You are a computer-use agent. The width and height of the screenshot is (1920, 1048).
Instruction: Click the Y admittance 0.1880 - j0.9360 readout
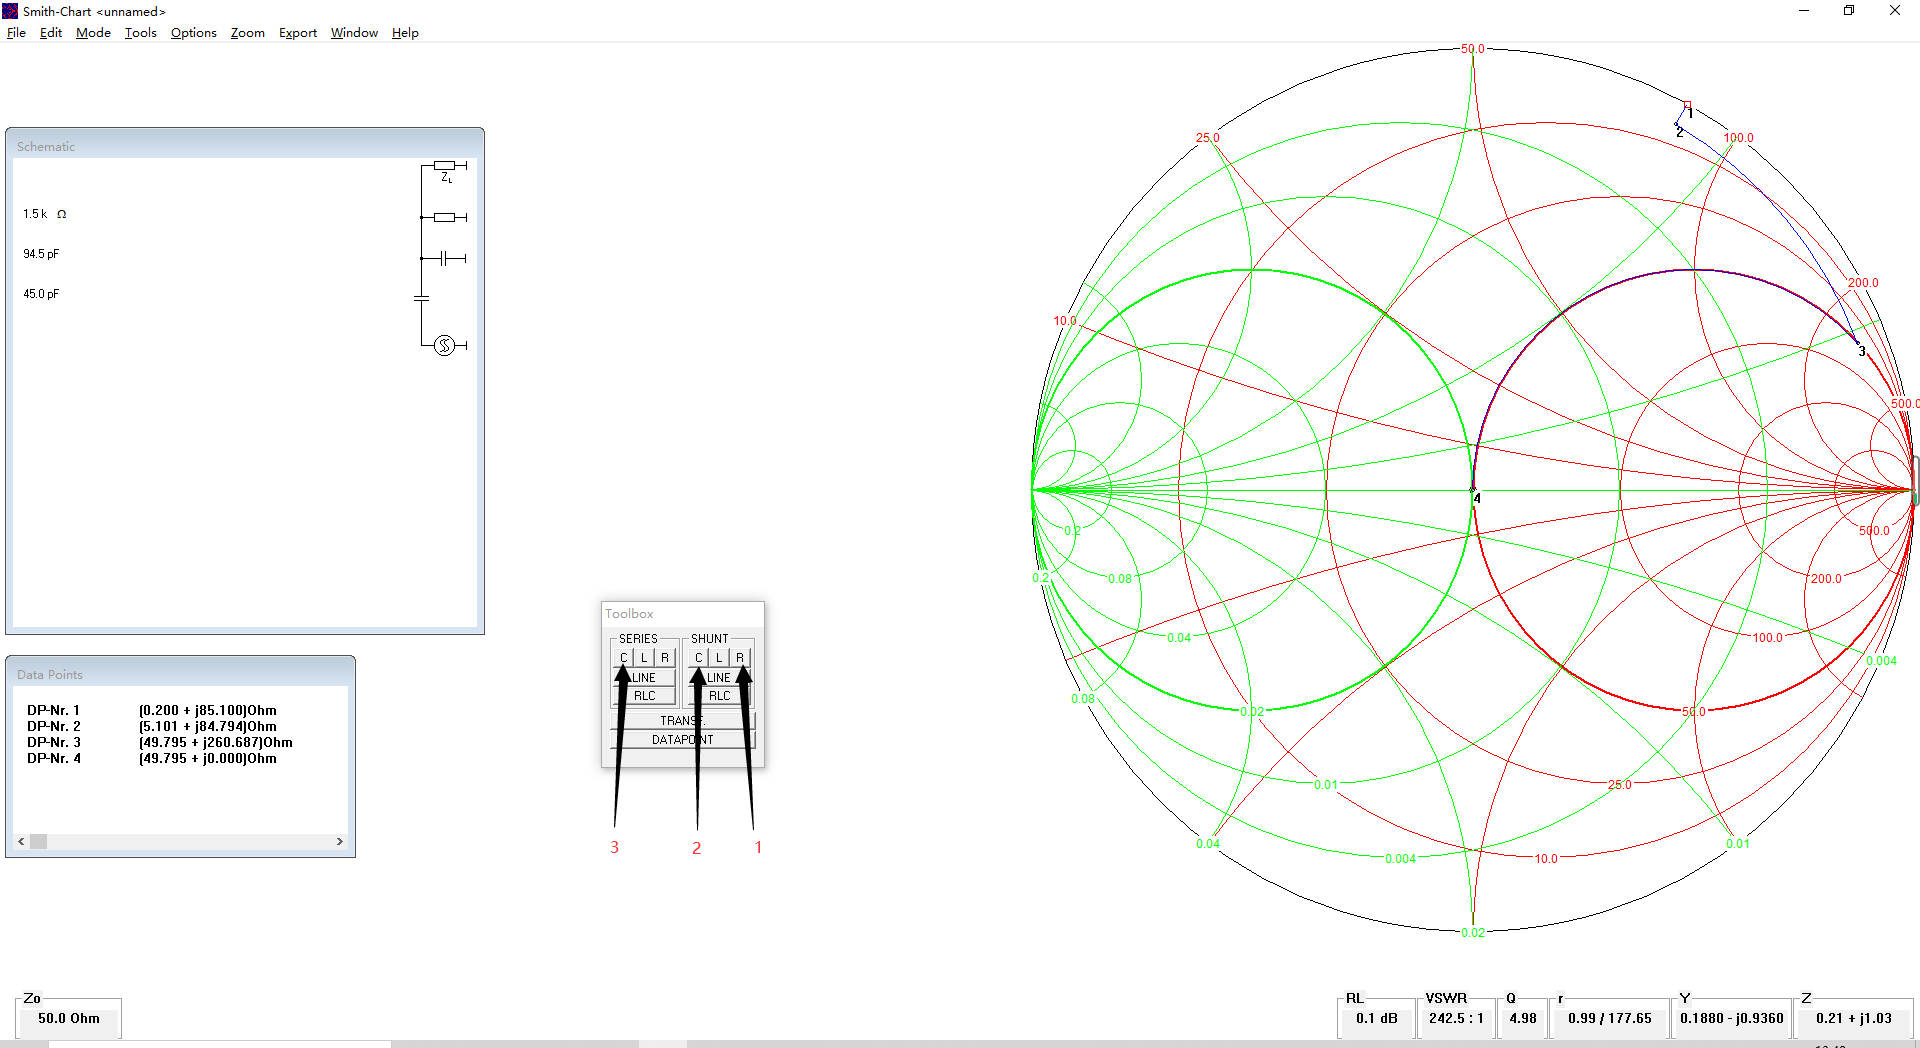pos(1732,1018)
